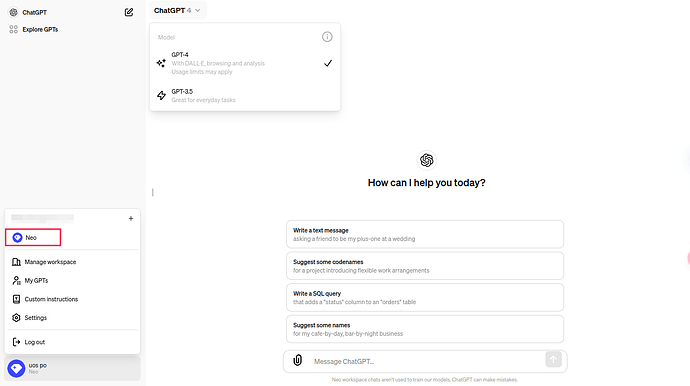Click 'How can I help you today?' heading
690x386 pixels.
[x=426, y=183]
